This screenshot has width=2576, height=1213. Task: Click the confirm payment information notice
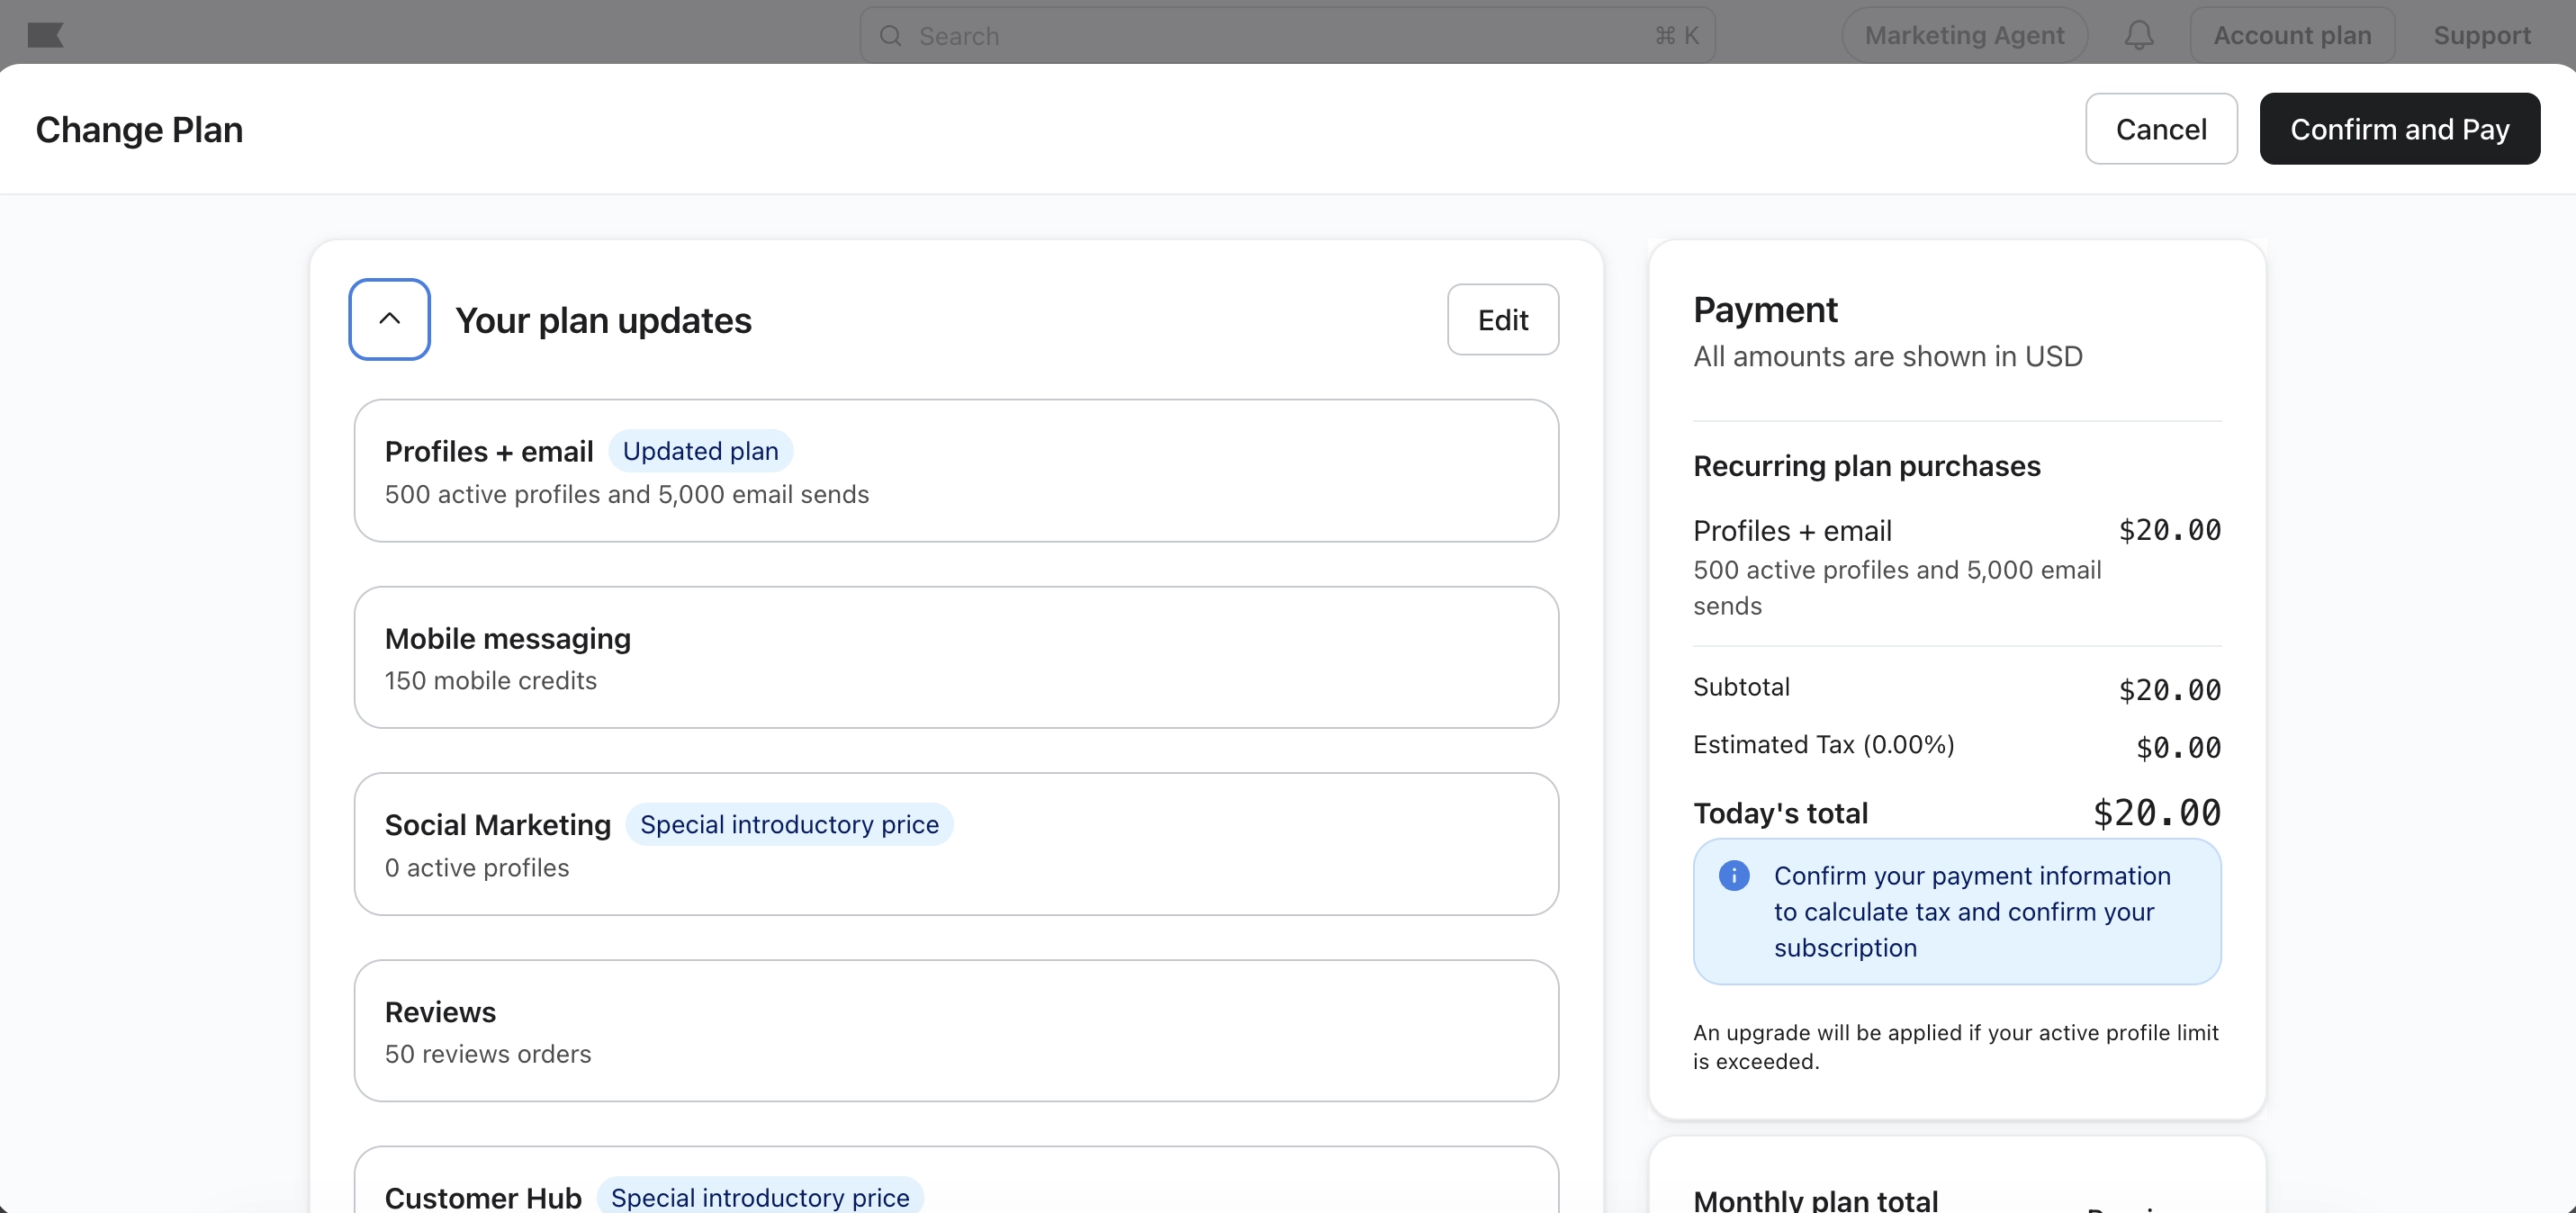coord(1956,911)
